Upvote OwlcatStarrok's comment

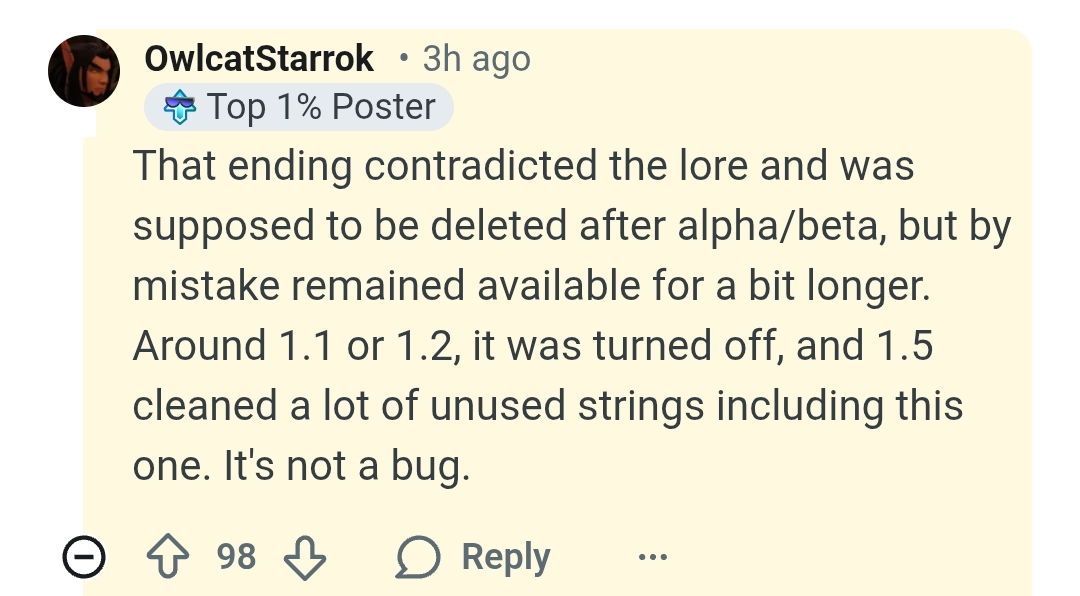(168, 557)
